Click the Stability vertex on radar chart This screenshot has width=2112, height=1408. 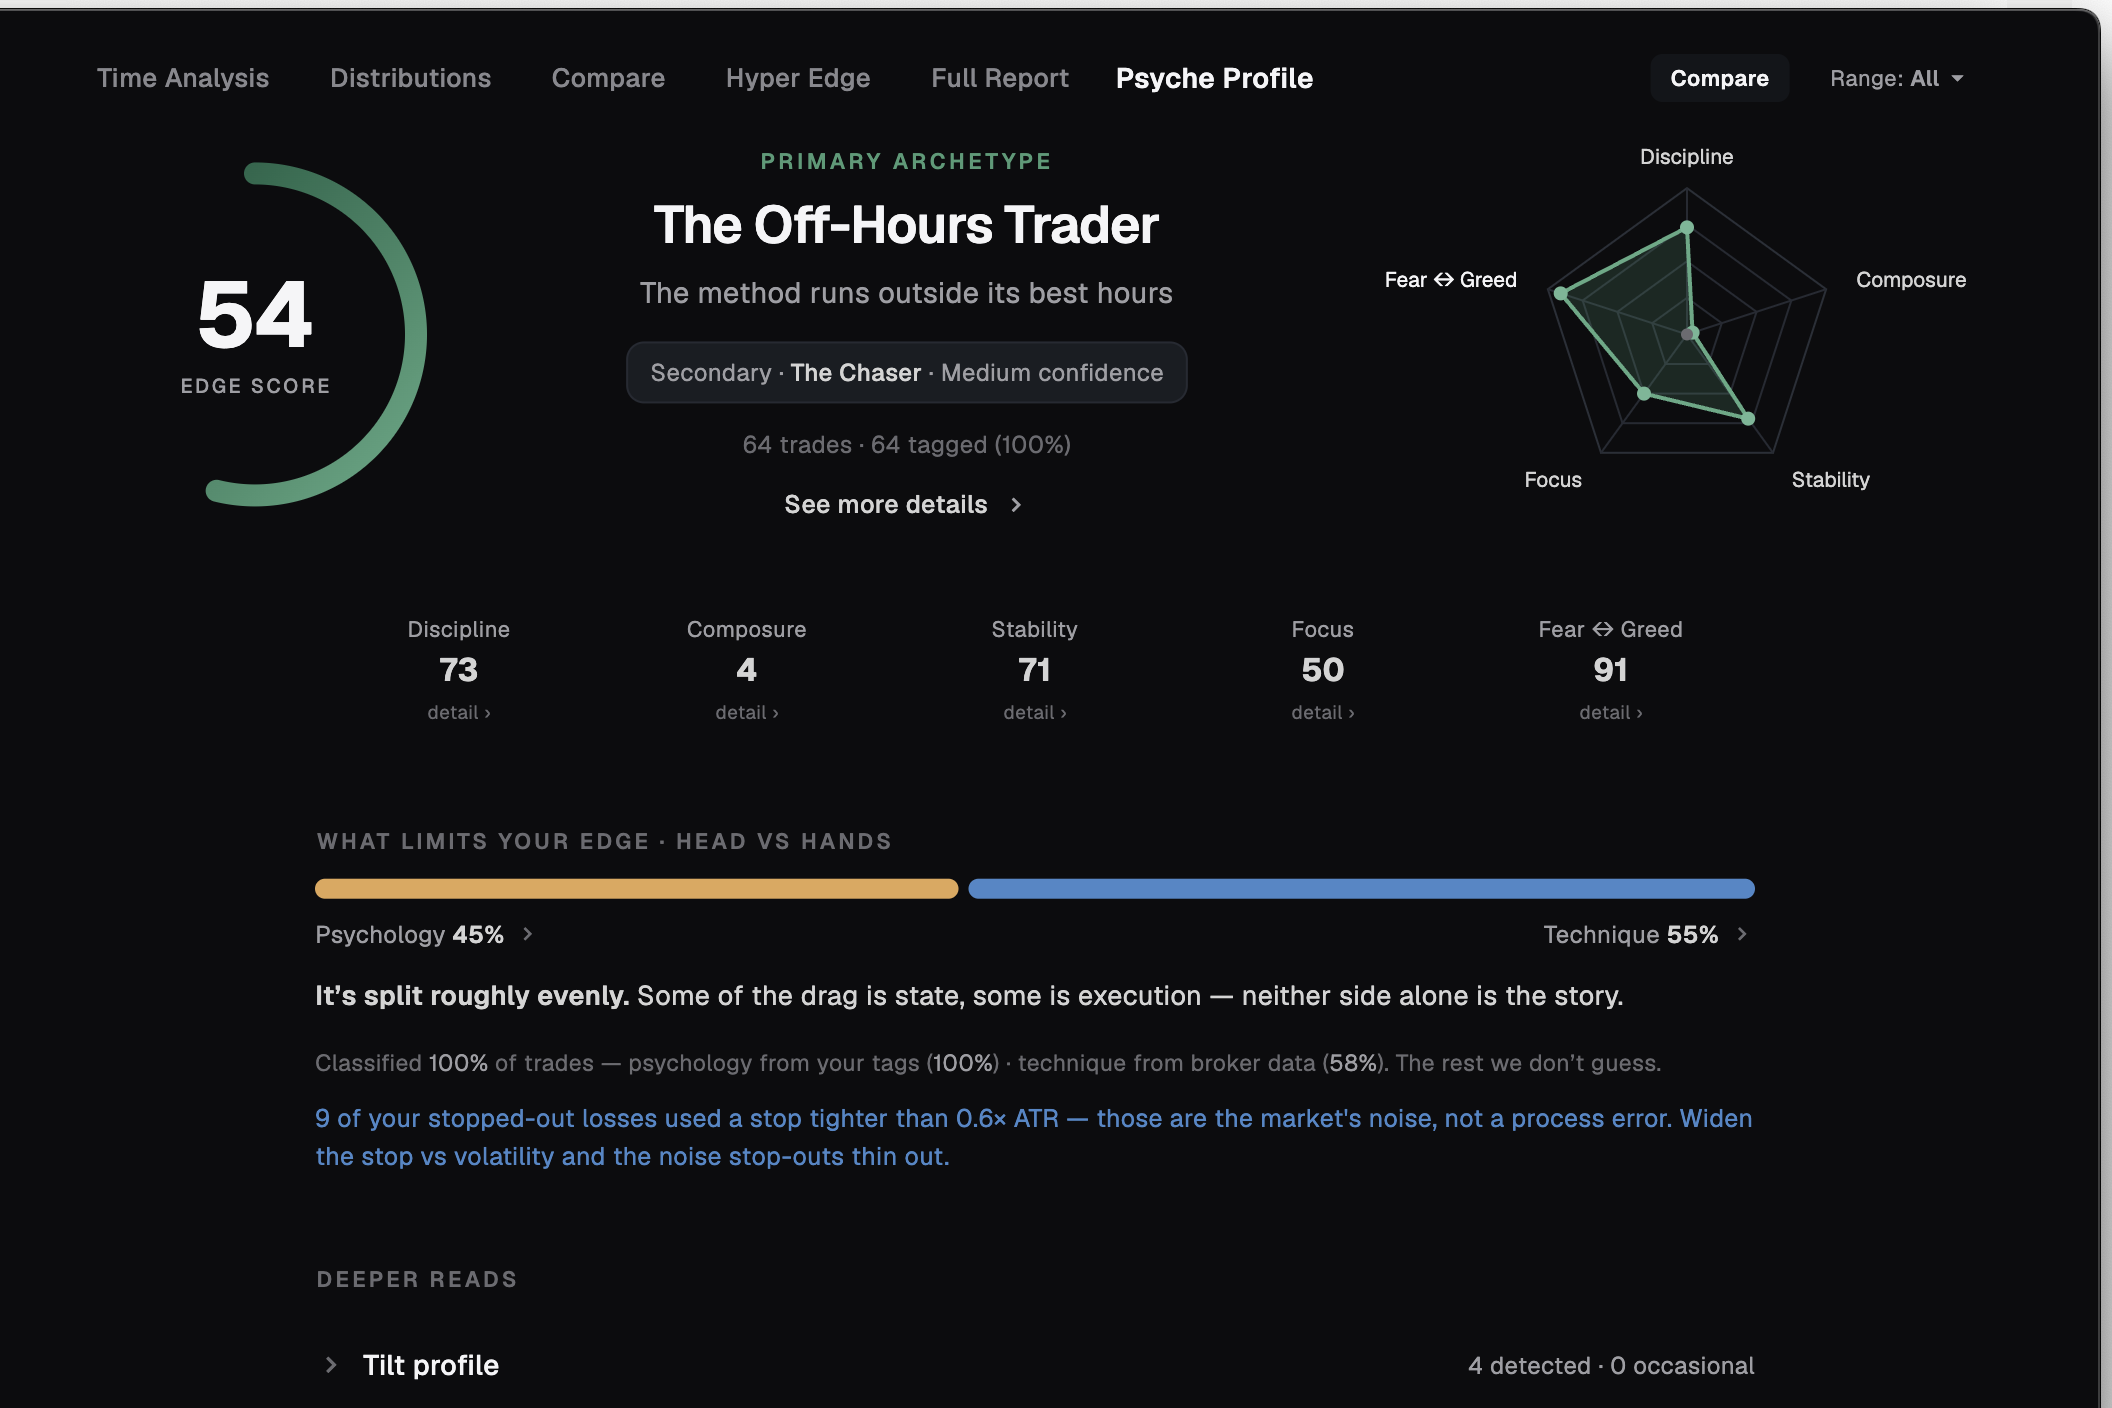pos(1748,419)
